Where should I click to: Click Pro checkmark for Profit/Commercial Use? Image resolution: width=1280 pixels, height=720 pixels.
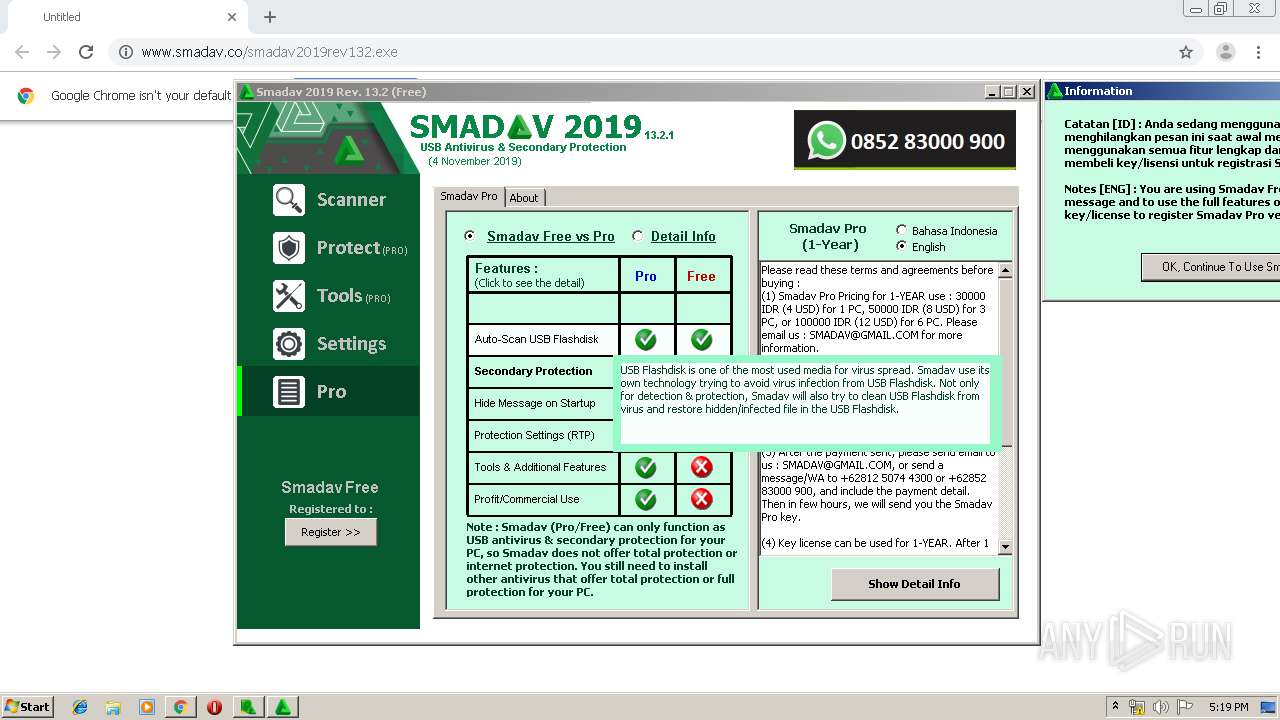click(646, 499)
